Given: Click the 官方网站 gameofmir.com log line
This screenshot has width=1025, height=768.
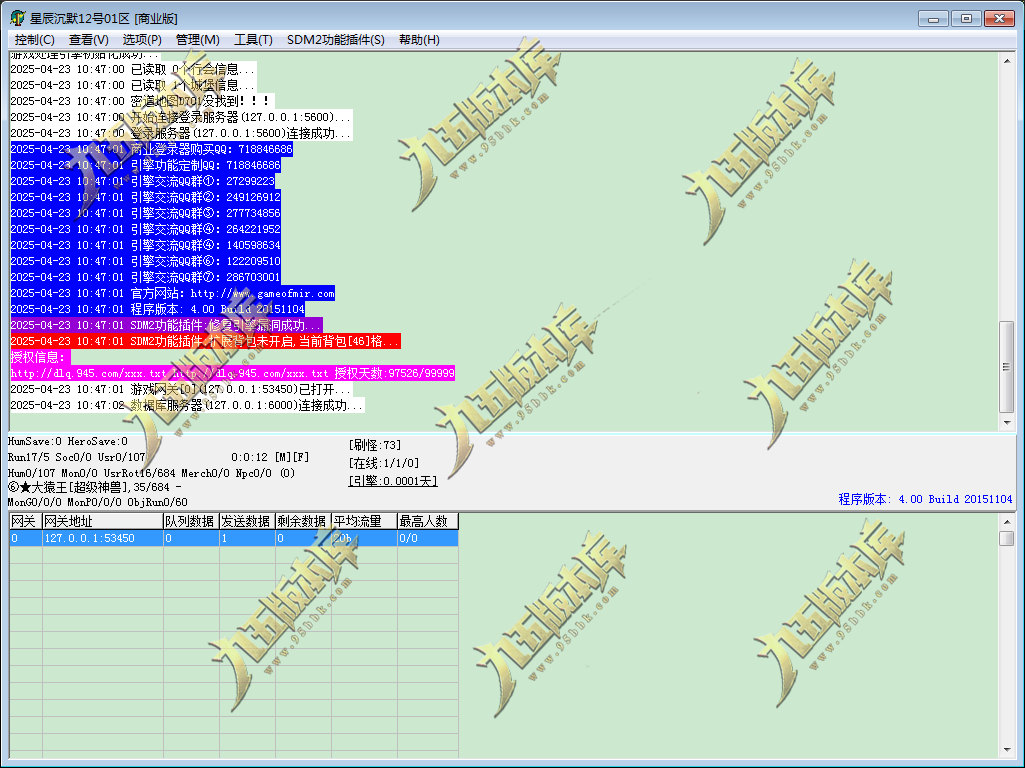Looking at the screenshot, I should (x=173, y=293).
